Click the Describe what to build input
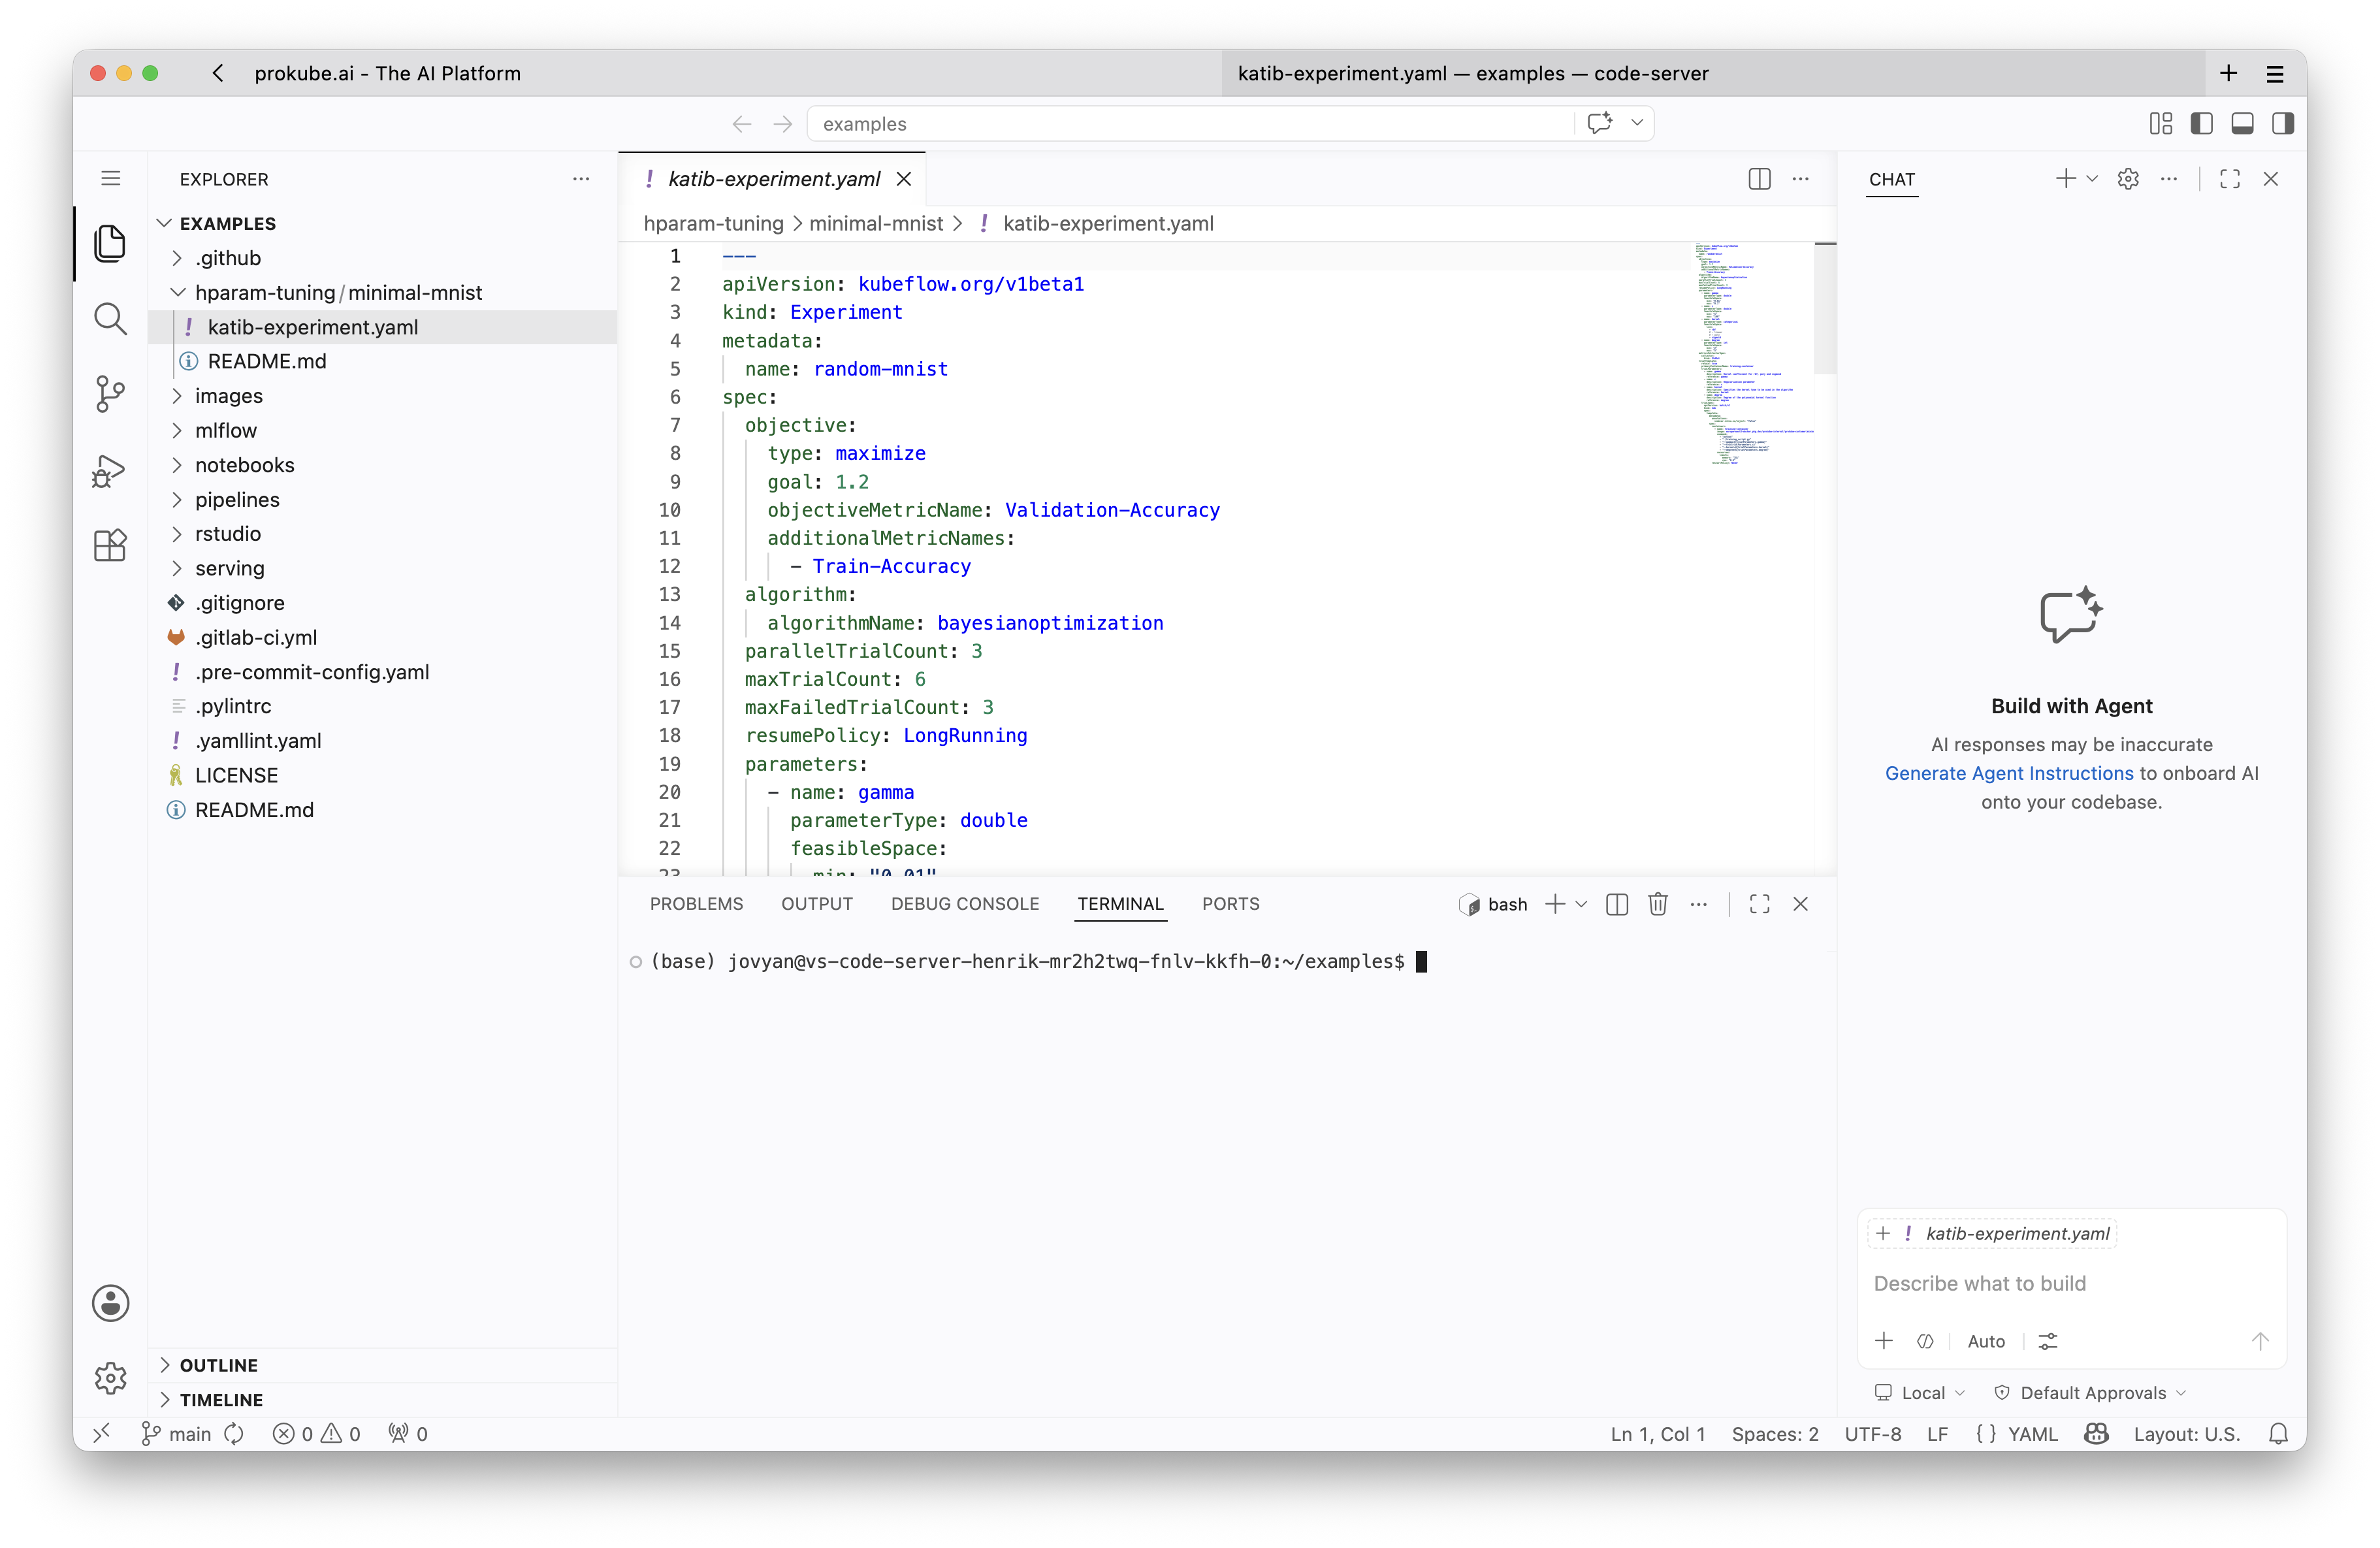 tap(2071, 1283)
